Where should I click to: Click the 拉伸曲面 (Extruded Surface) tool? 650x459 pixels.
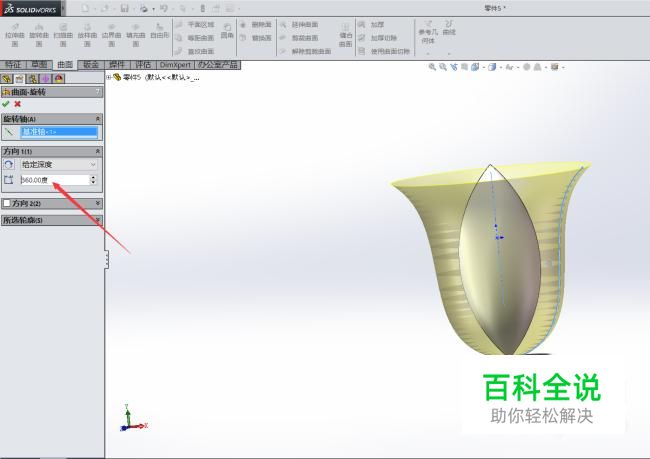(15, 35)
